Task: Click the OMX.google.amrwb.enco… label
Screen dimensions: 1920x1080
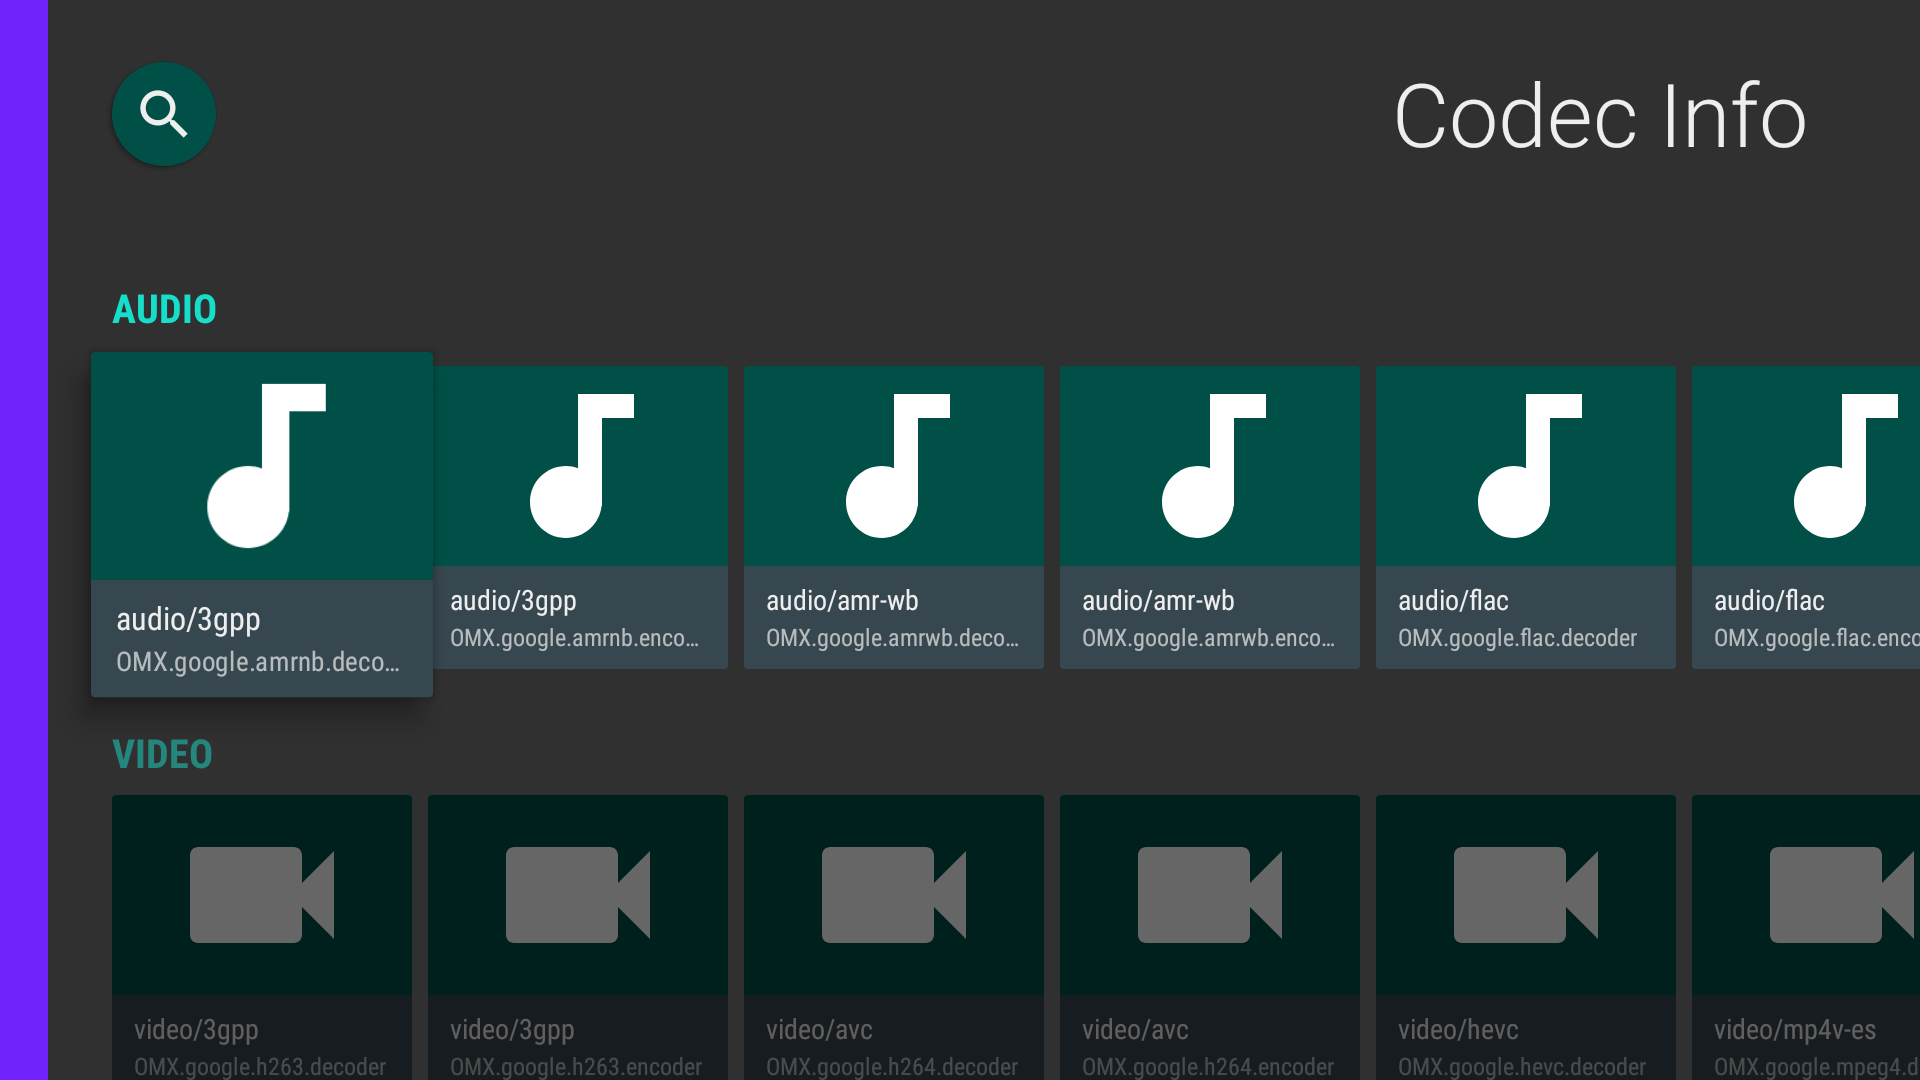Action: click(x=1209, y=638)
